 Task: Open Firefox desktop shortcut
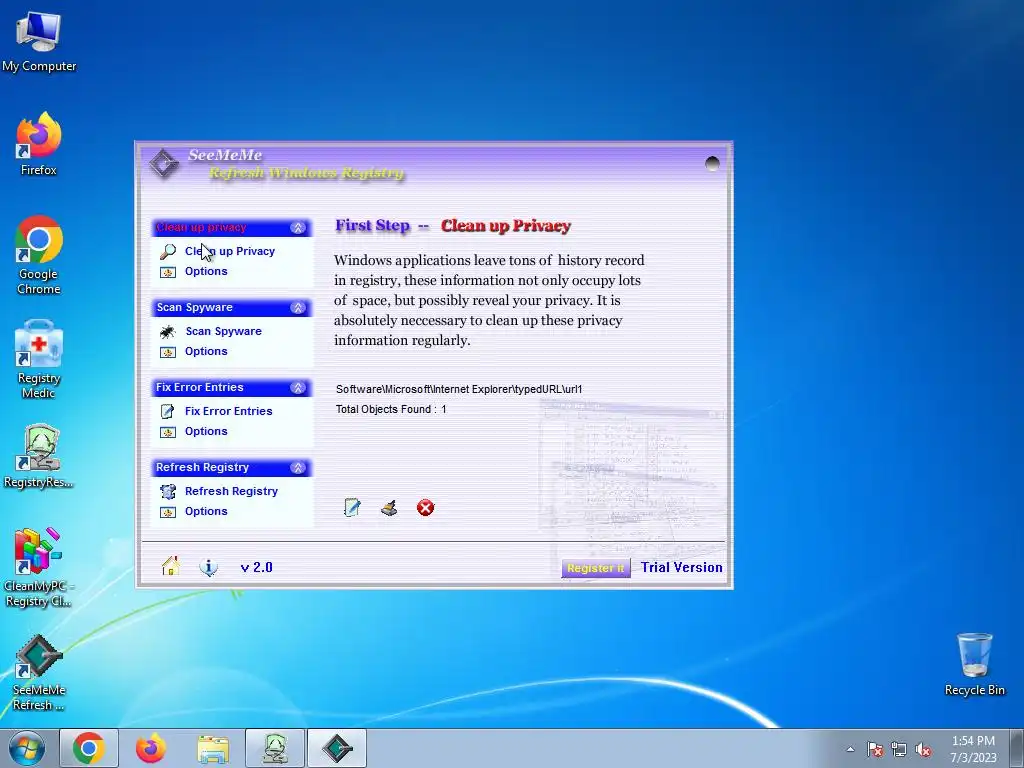click(x=39, y=144)
